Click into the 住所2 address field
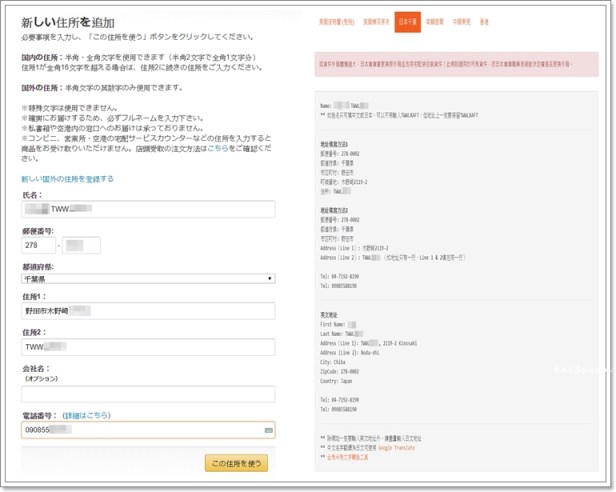 (148, 347)
